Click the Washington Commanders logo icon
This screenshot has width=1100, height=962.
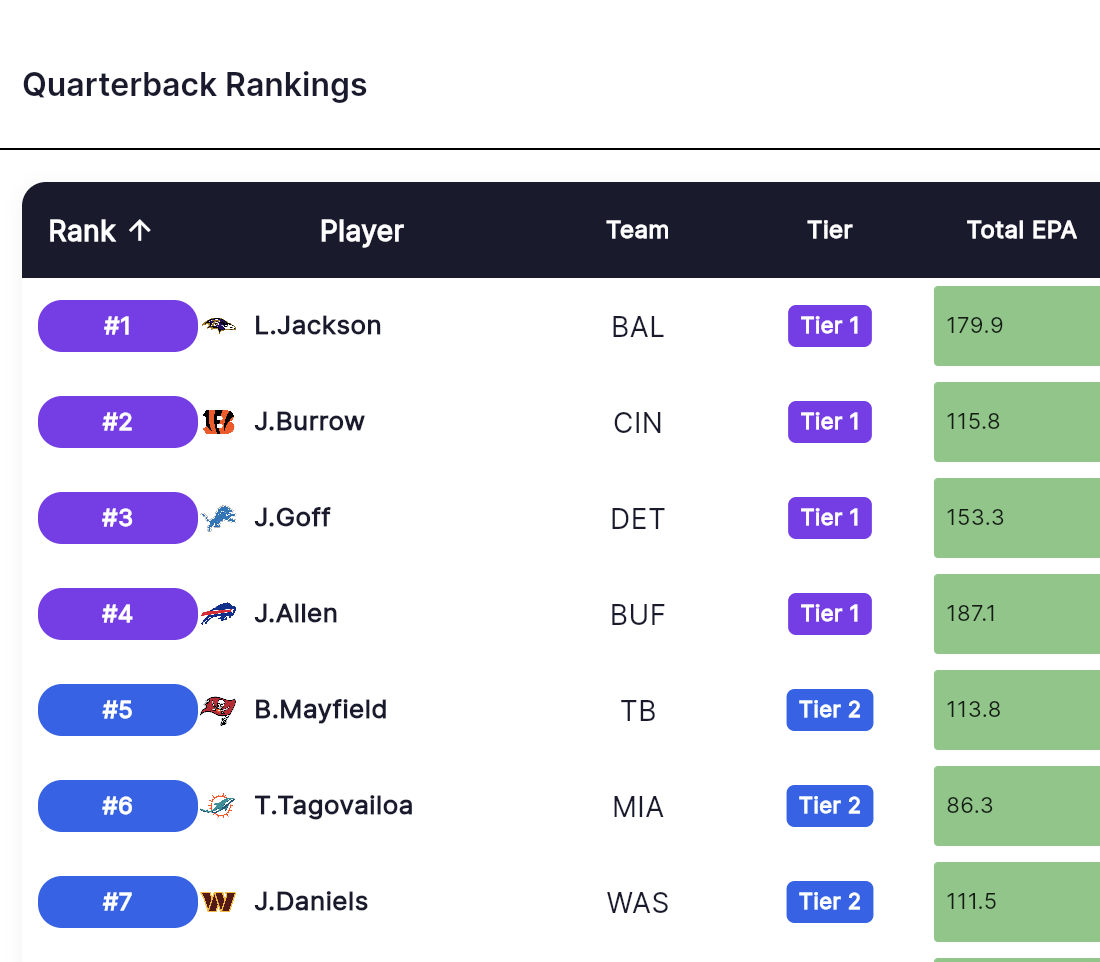coord(218,902)
